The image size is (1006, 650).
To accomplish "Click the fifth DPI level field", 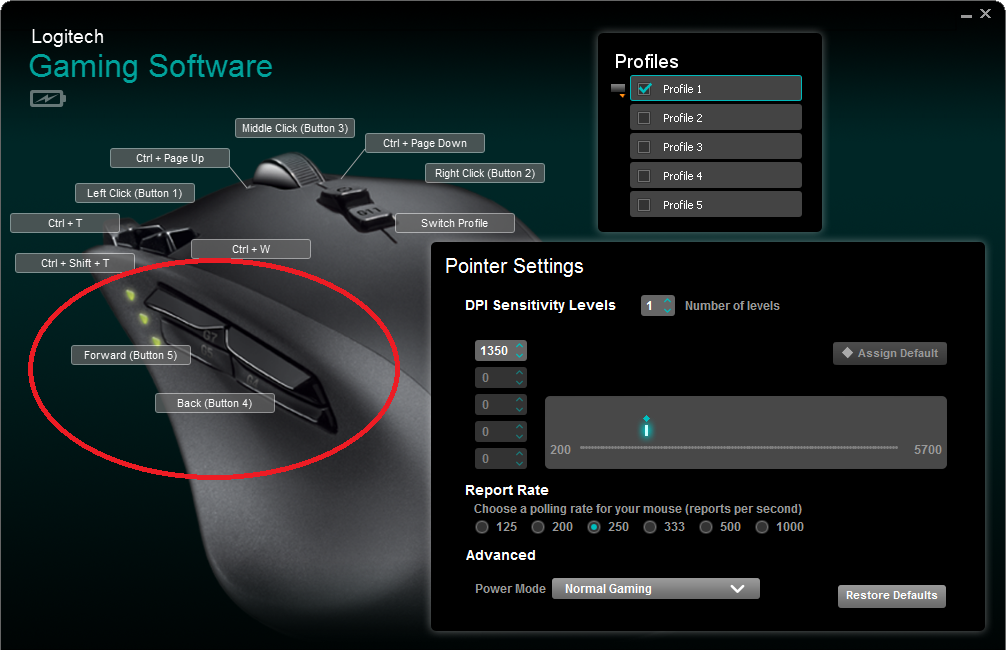I will (501, 458).
